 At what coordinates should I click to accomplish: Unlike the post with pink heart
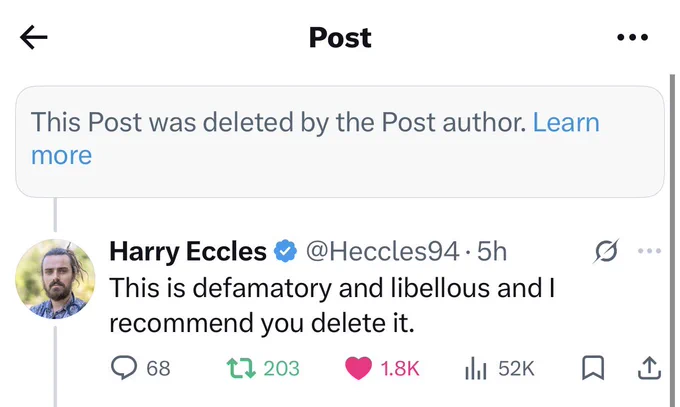[x=358, y=368]
